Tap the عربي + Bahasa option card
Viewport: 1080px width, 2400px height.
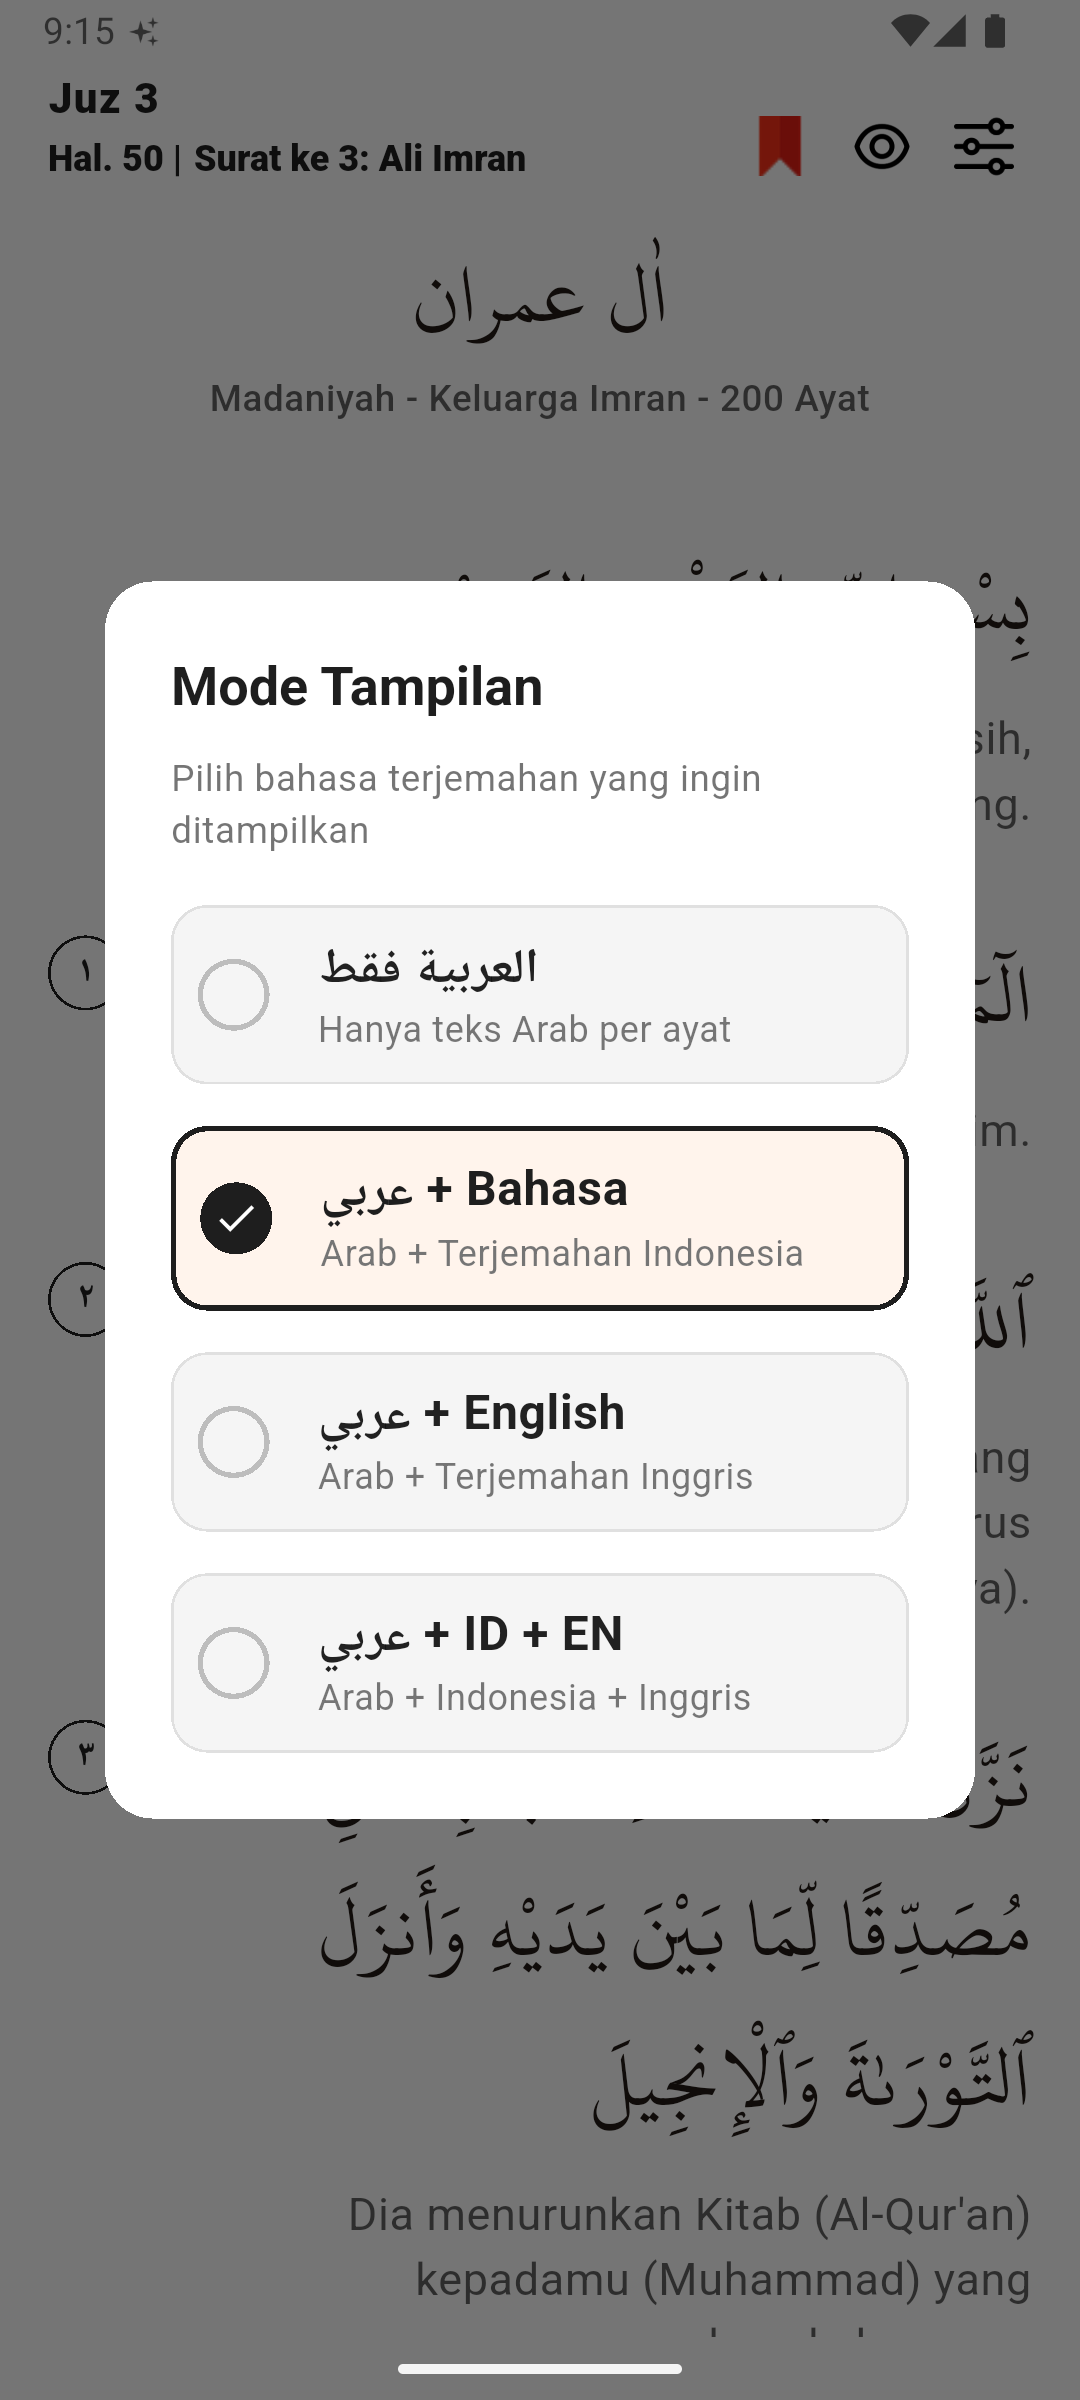pos(540,1217)
